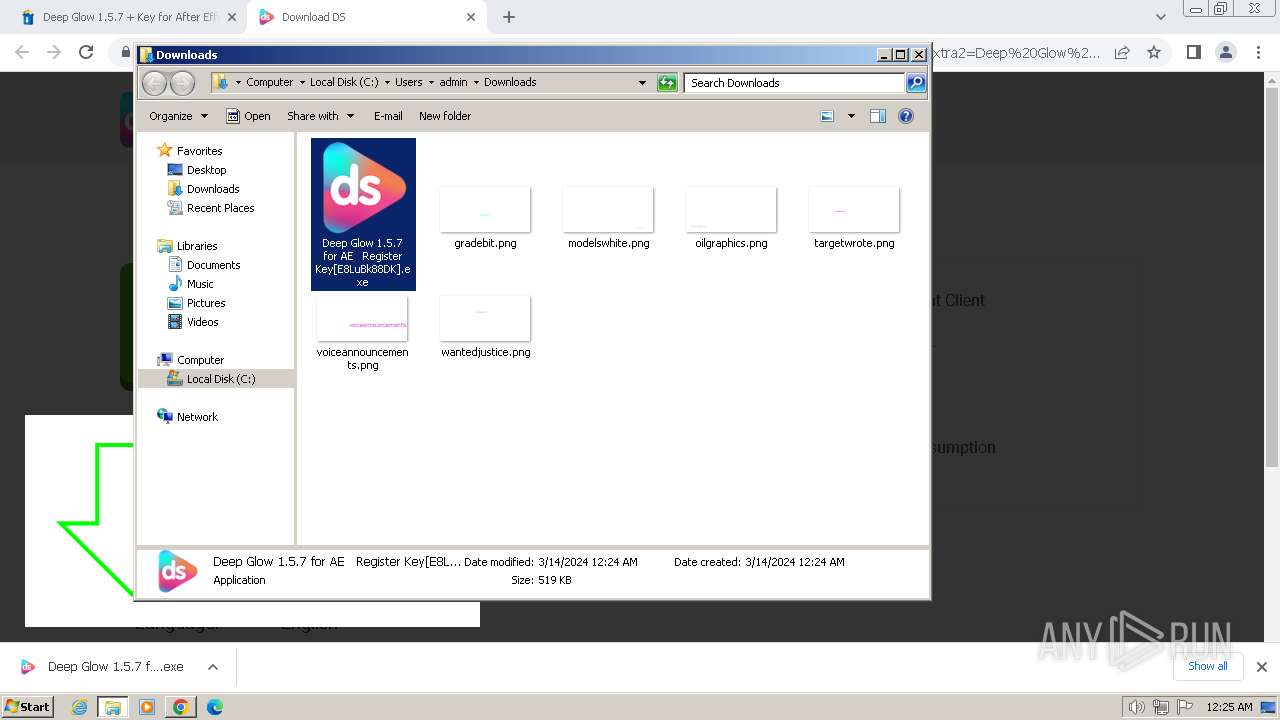Select voiceannouncements.png file
The image size is (1280, 720).
(x=362, y=333)
